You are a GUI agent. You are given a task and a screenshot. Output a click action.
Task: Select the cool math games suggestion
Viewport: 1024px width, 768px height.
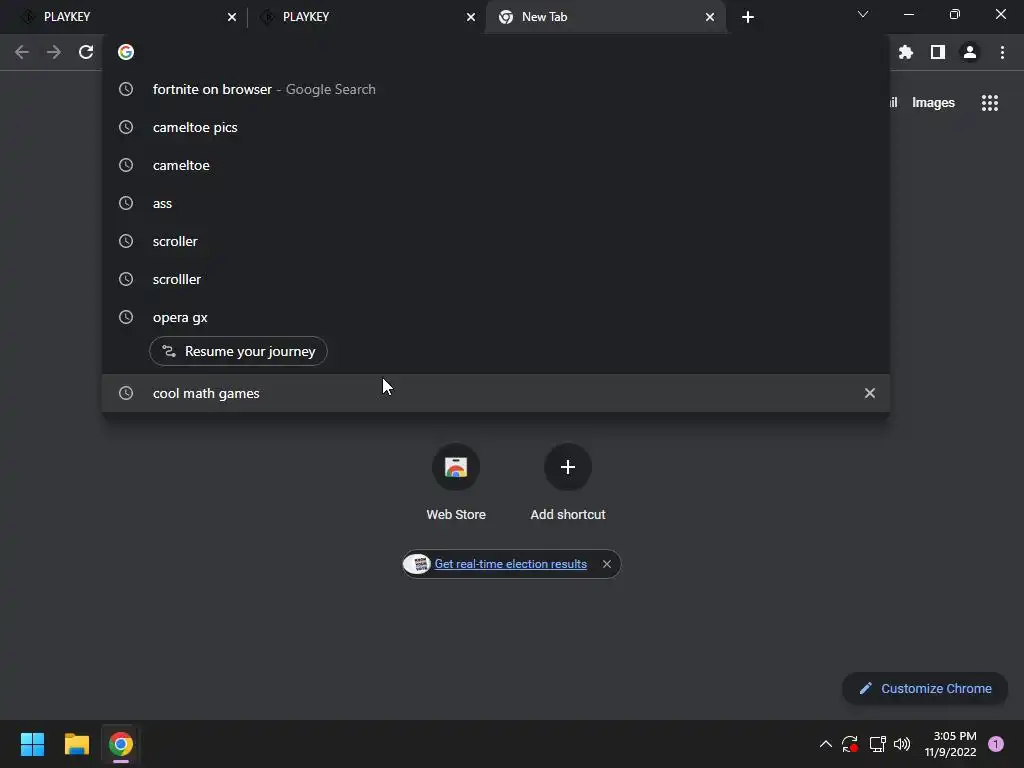pyautogui.click(x=496, y=393)
